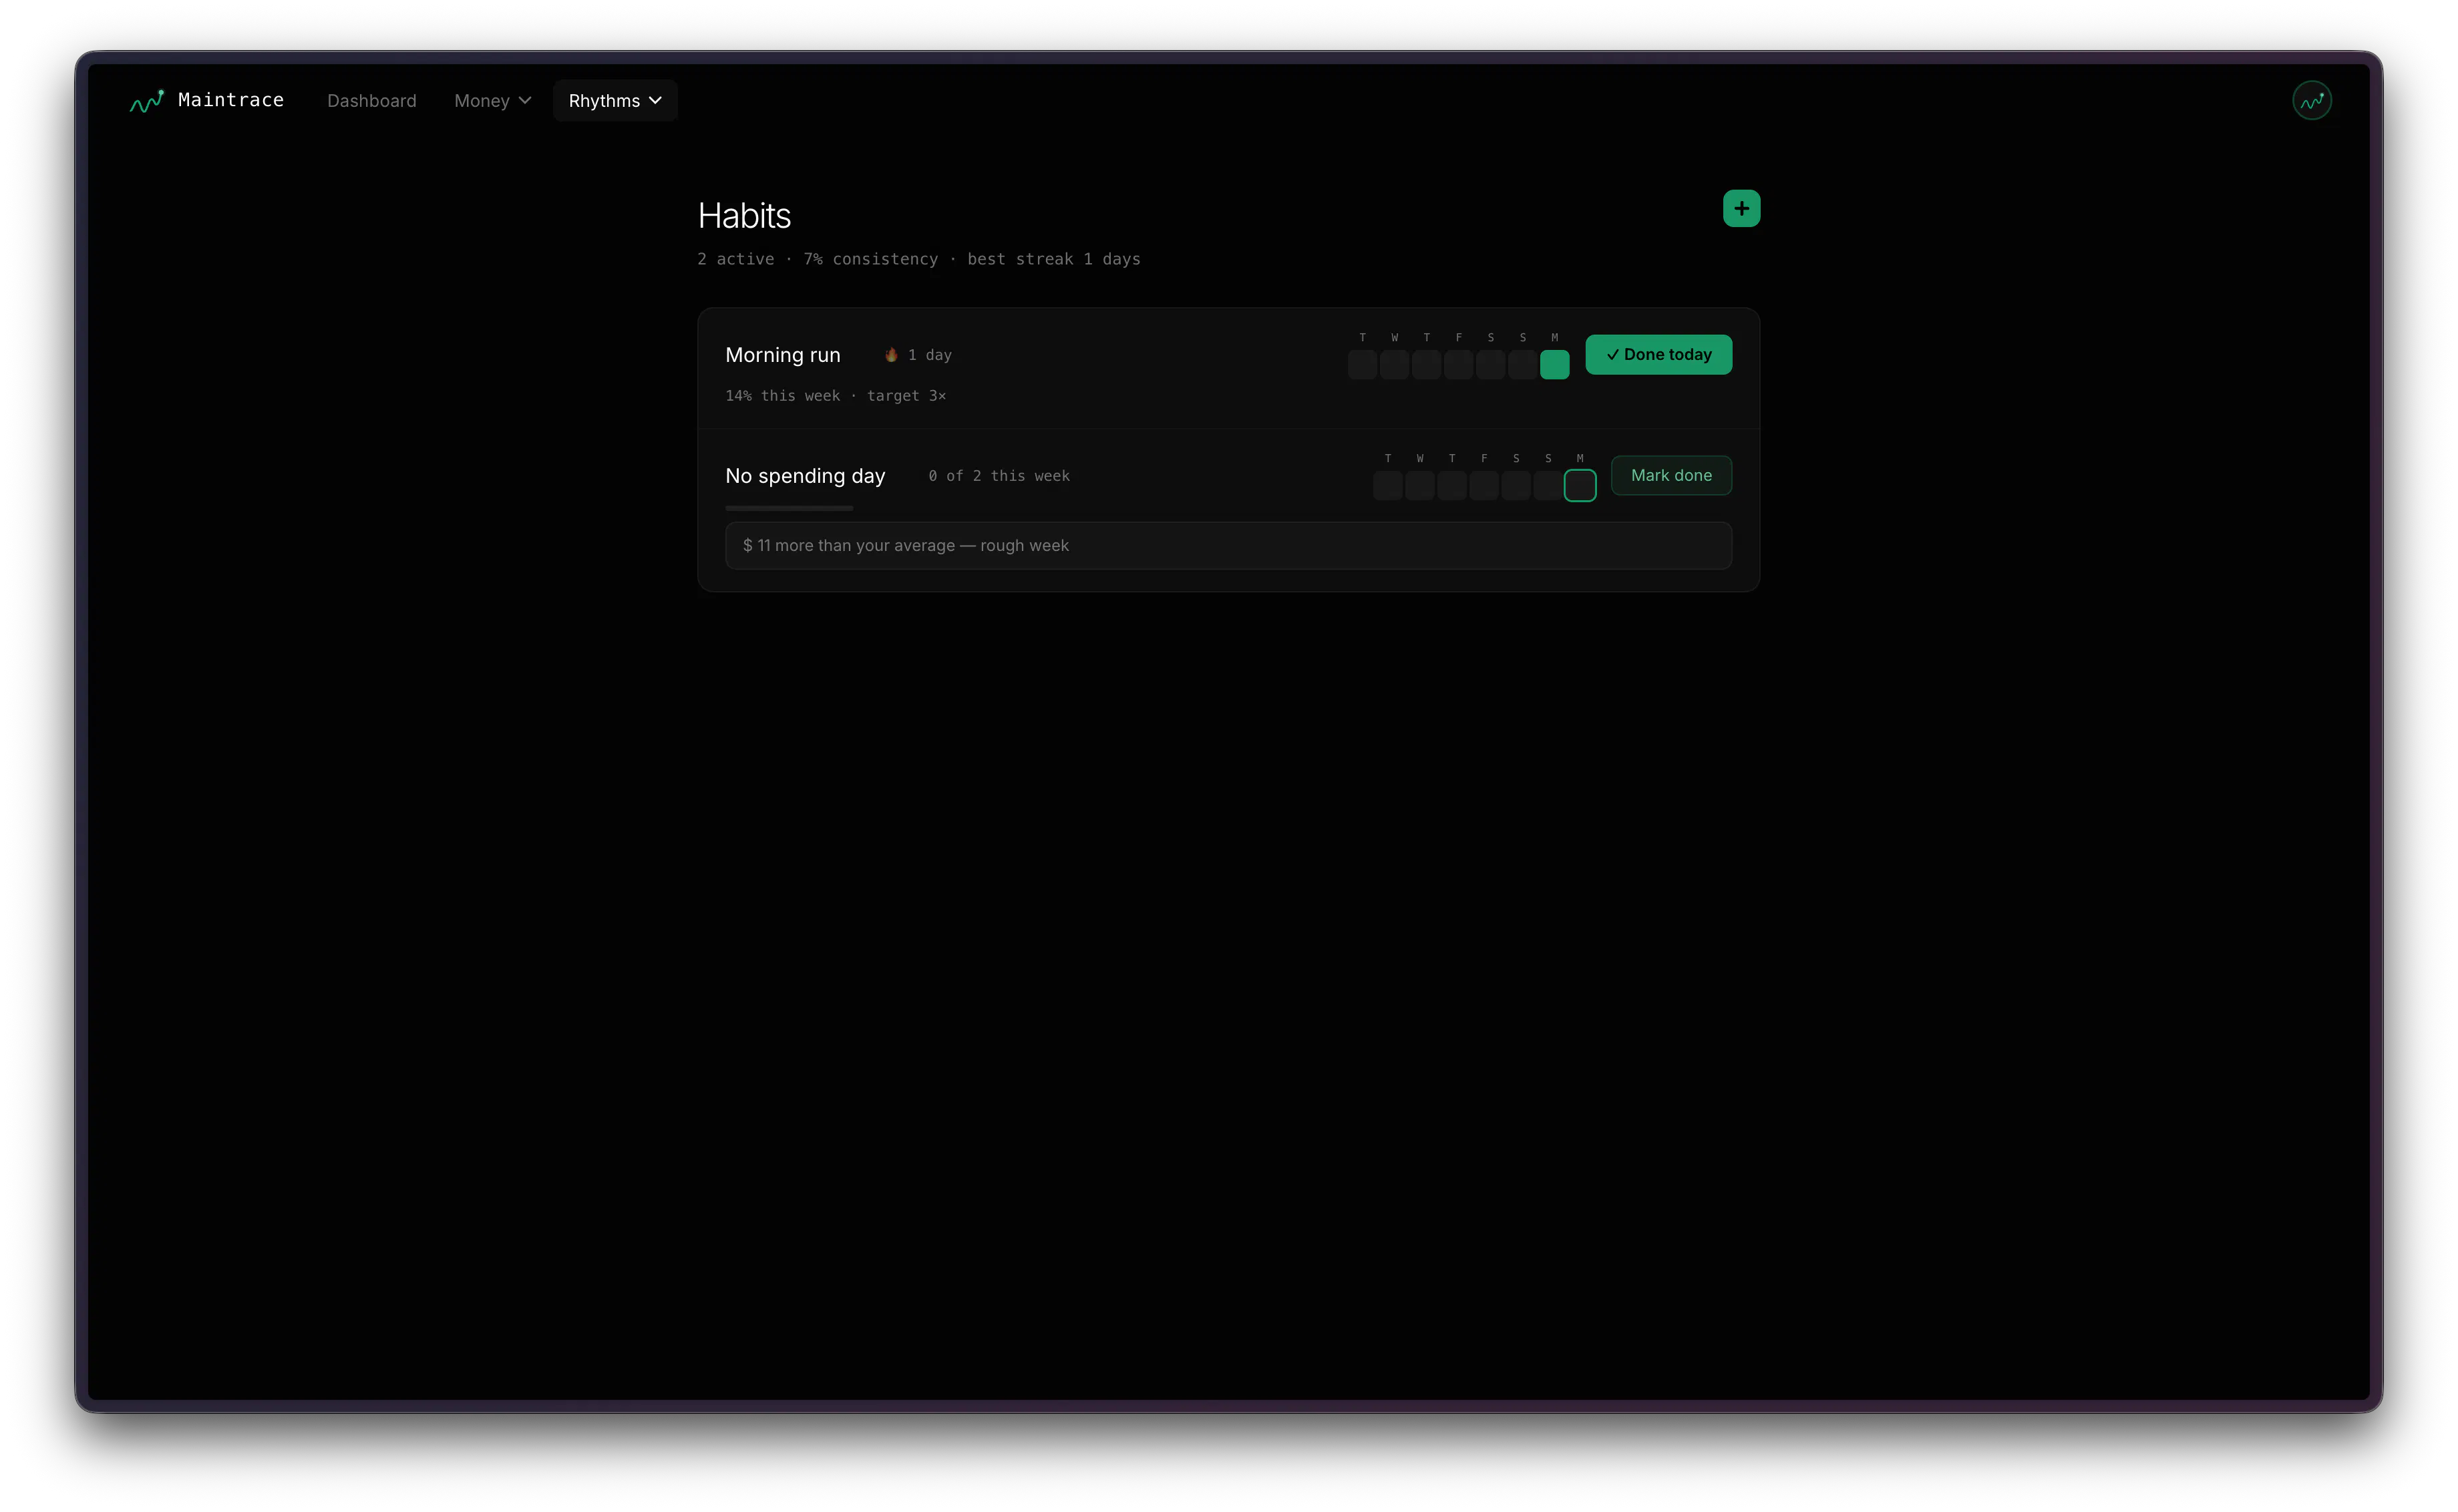Click the Maintrace logo icon
Viewport: 2458px width, 1512px height.
146,101
